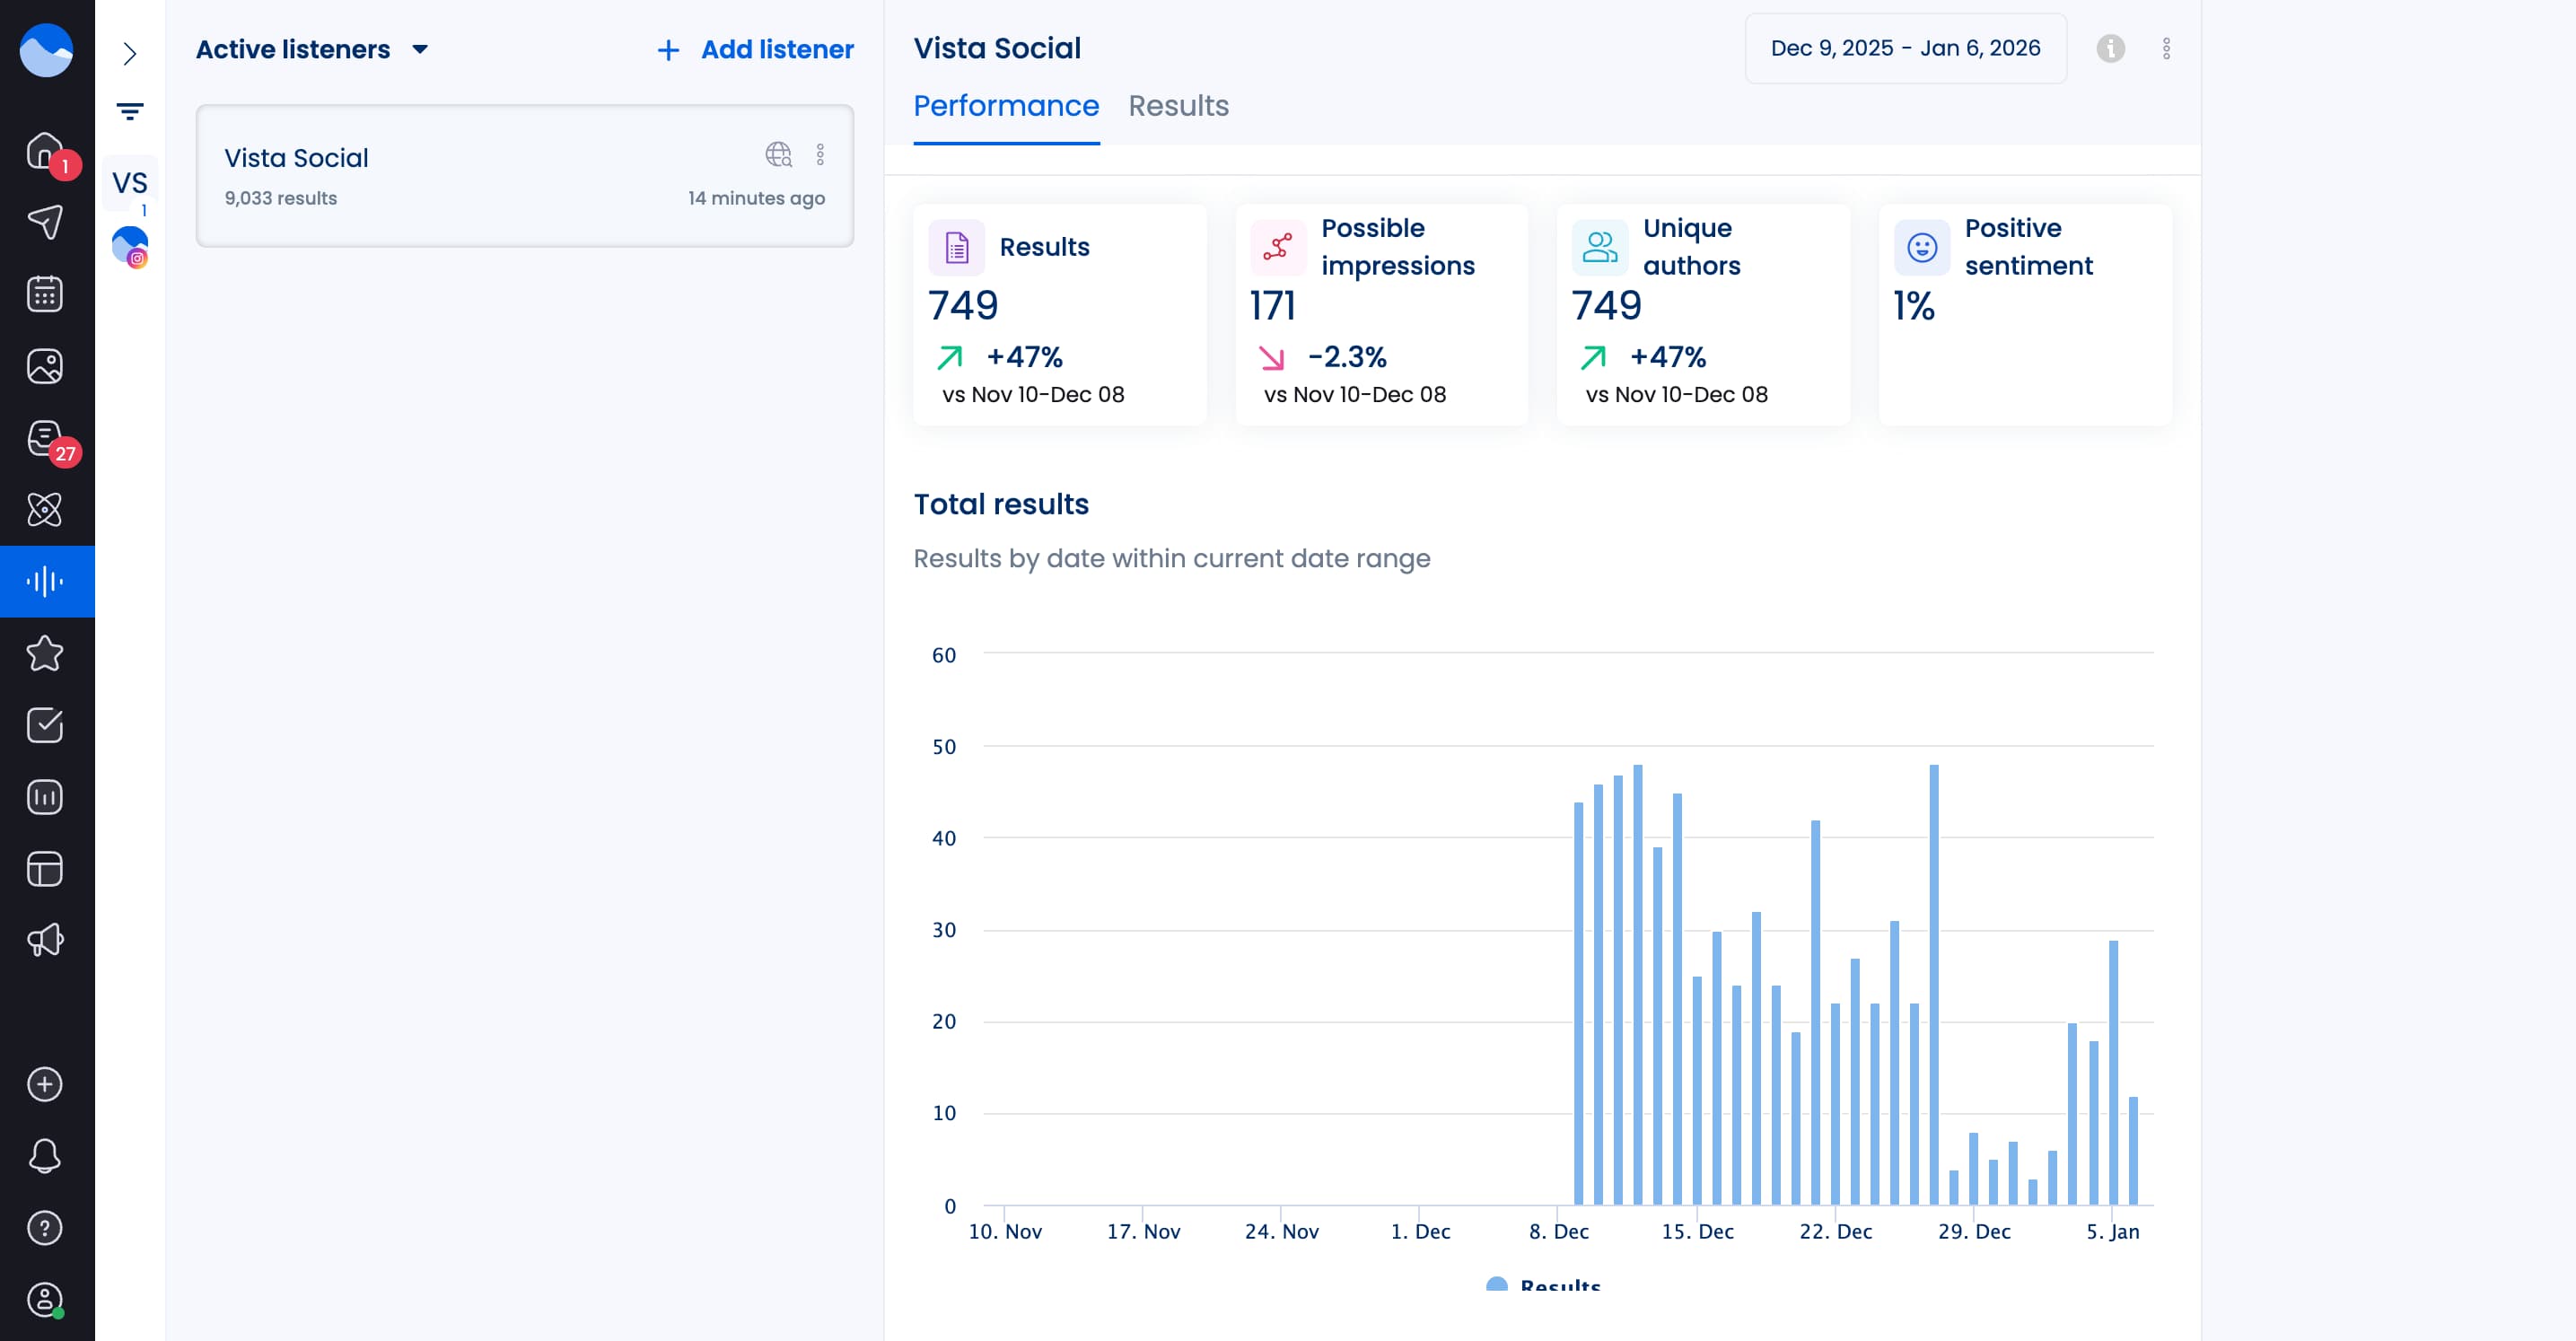The image size is (2576, 1341).
Task: Open the inbox icon showing 27 notifications
Action: point(46,438)
